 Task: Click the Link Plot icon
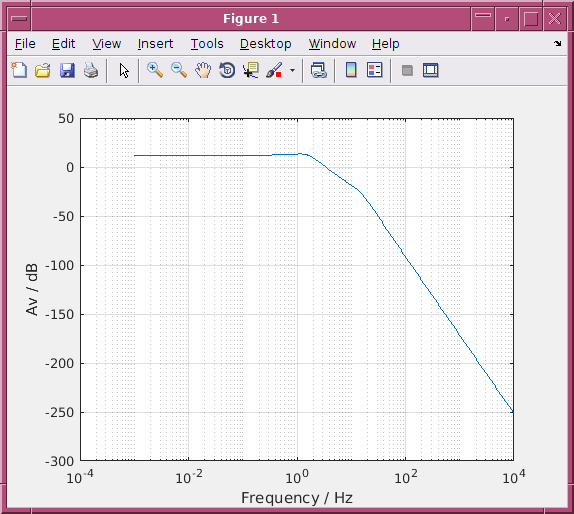point(318,70)
